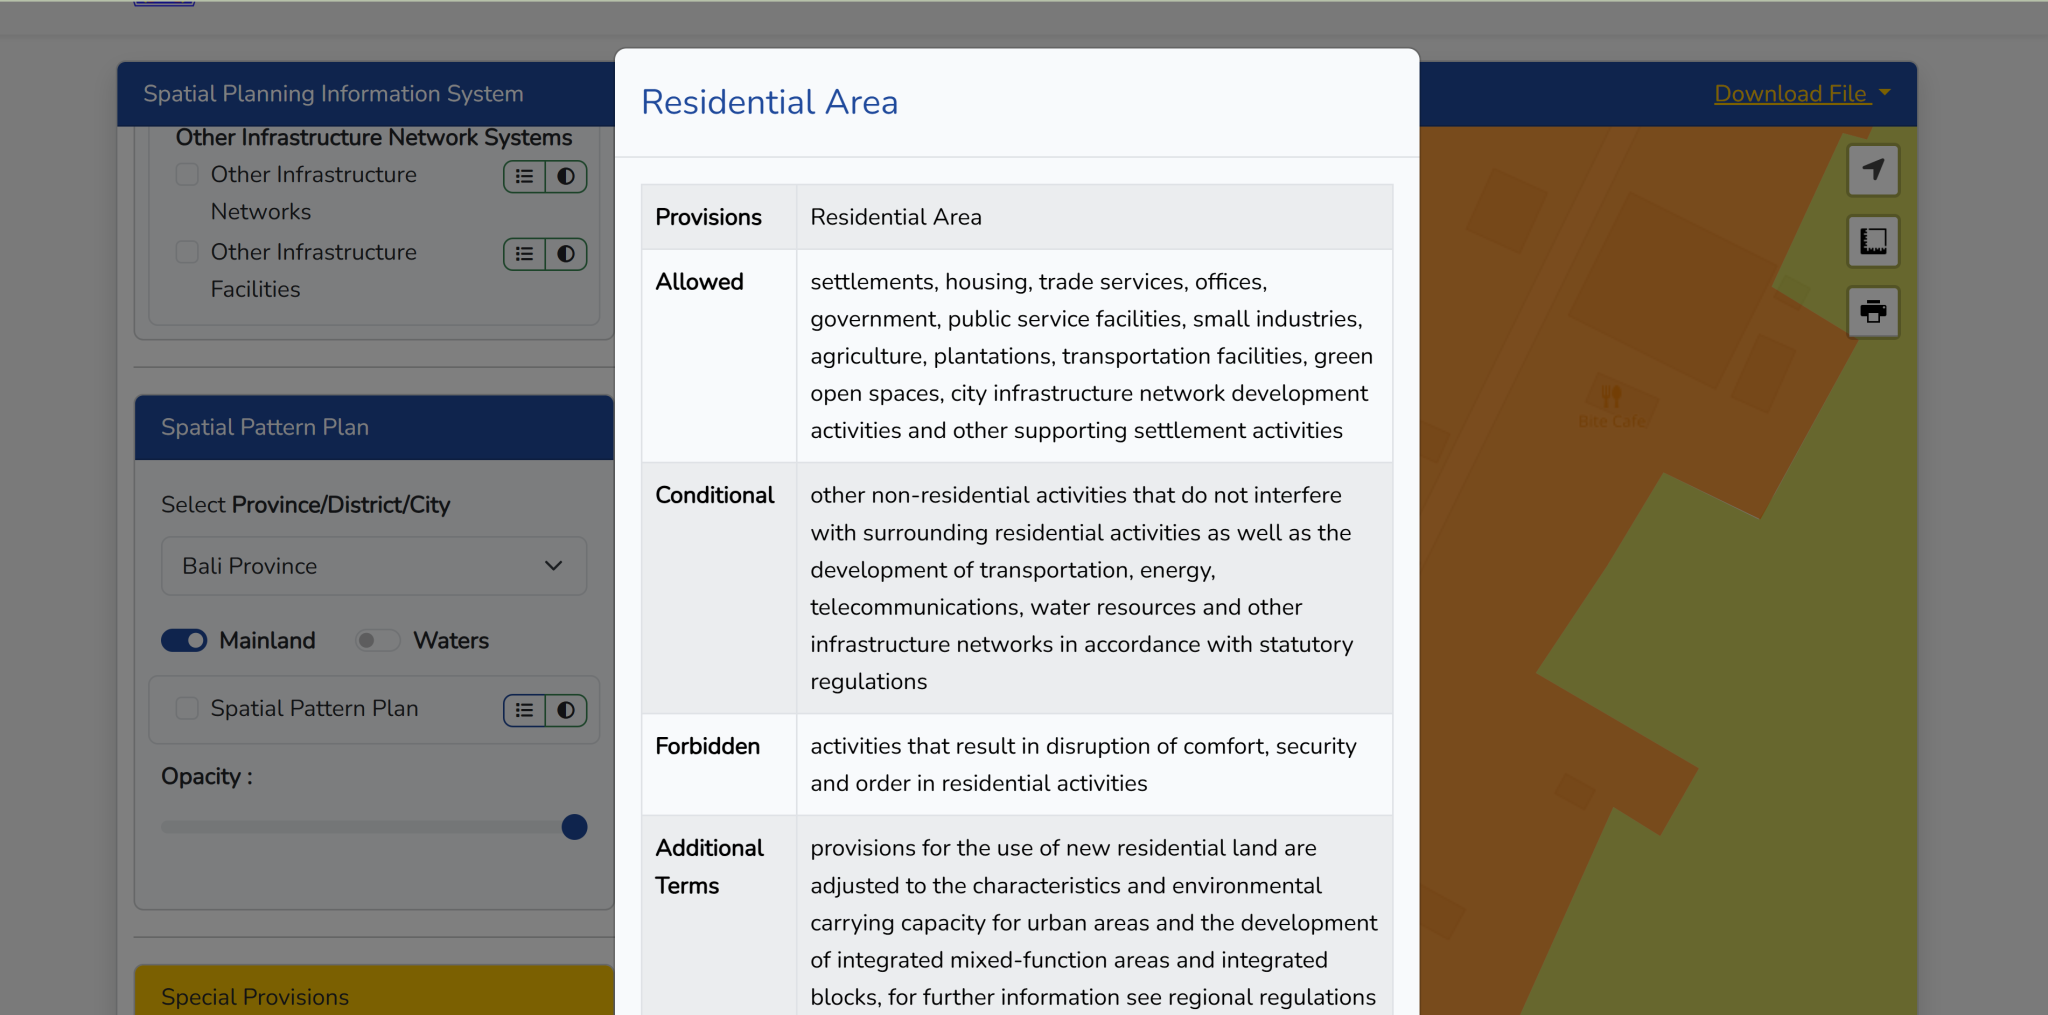The image size is (2048, 1015).
Task: Open the Bali Province dropdown
Action: (374, 566)
